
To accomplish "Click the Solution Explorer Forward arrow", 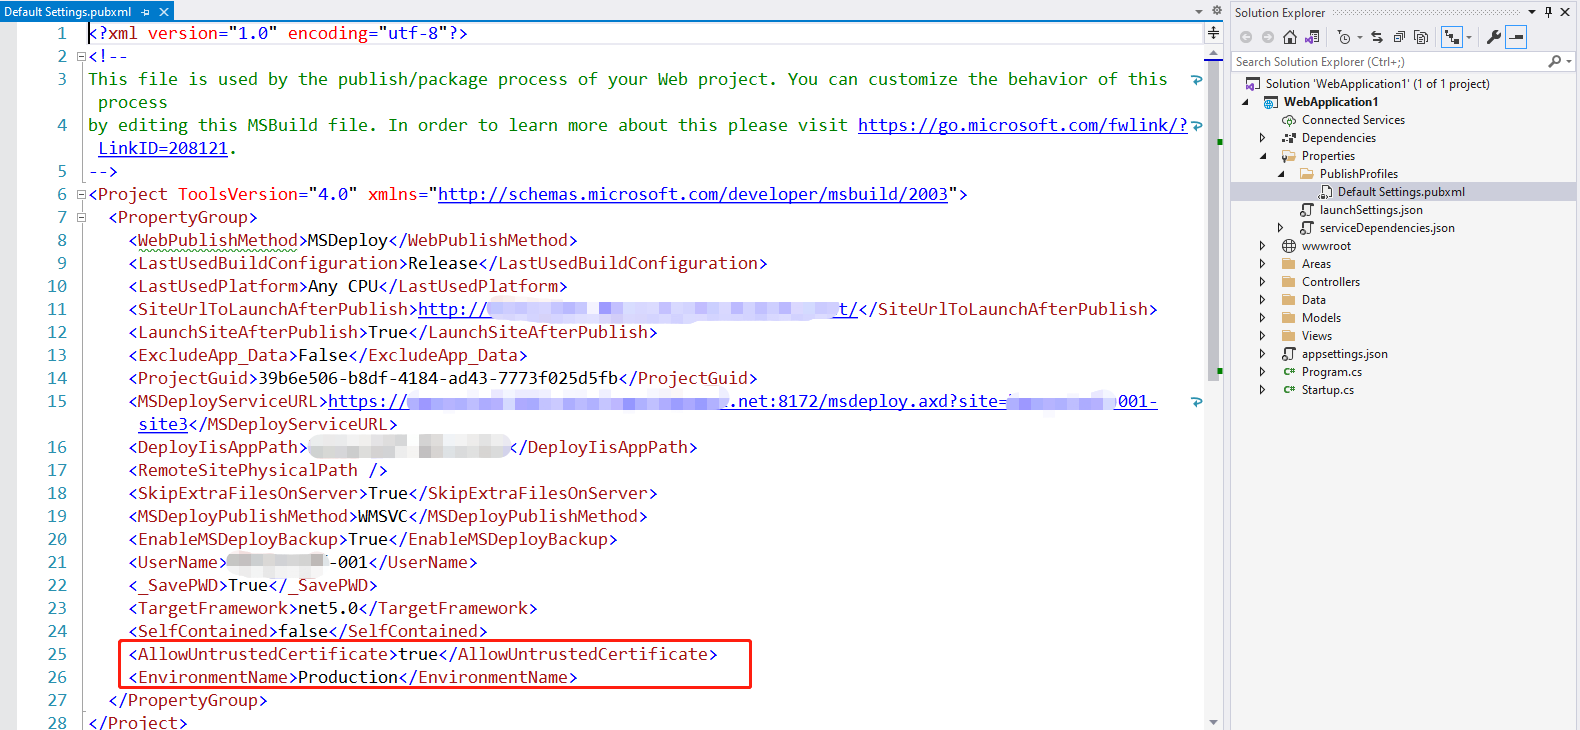I will tap(1268, 37).
